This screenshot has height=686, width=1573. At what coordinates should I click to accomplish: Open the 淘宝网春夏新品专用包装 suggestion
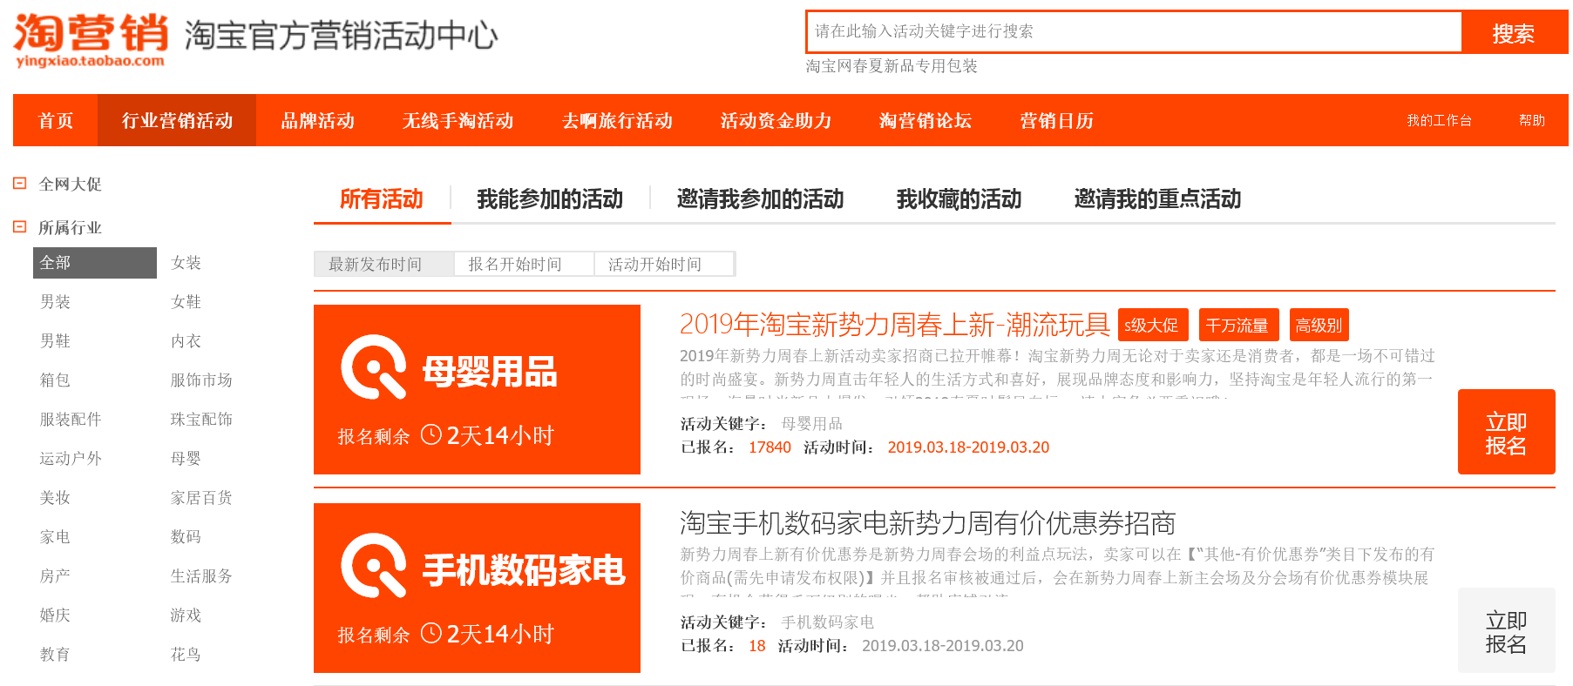892,66
